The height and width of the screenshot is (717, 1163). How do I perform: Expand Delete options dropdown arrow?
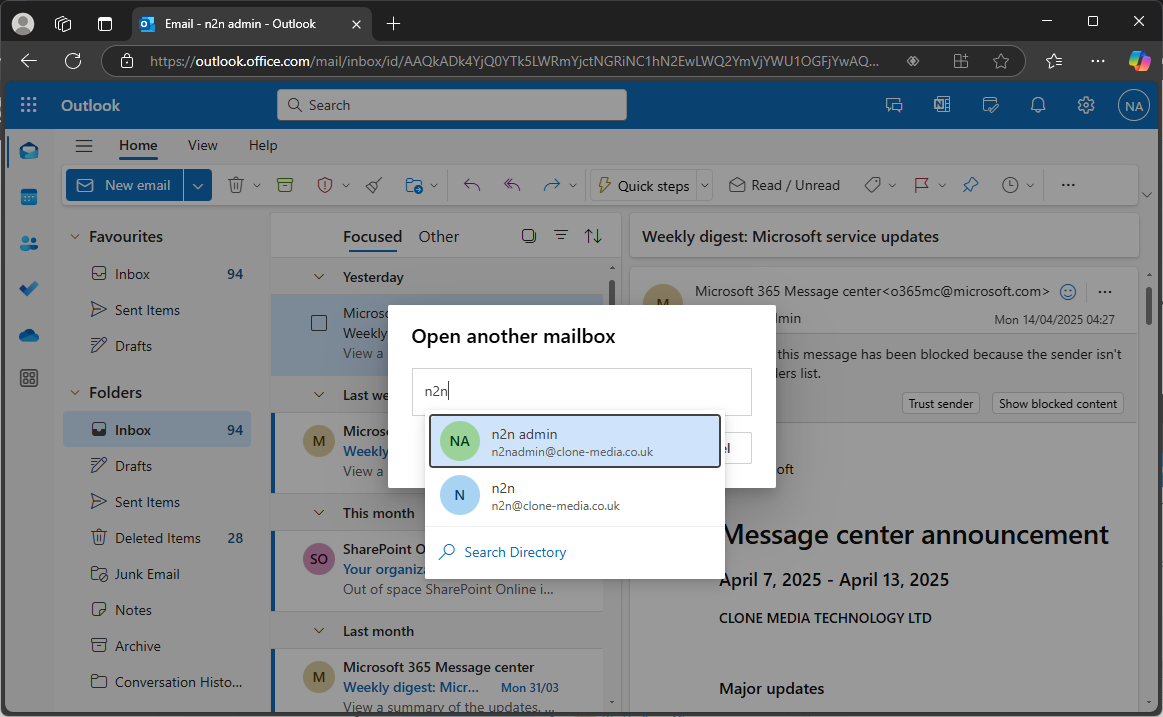tap(257, 185)
